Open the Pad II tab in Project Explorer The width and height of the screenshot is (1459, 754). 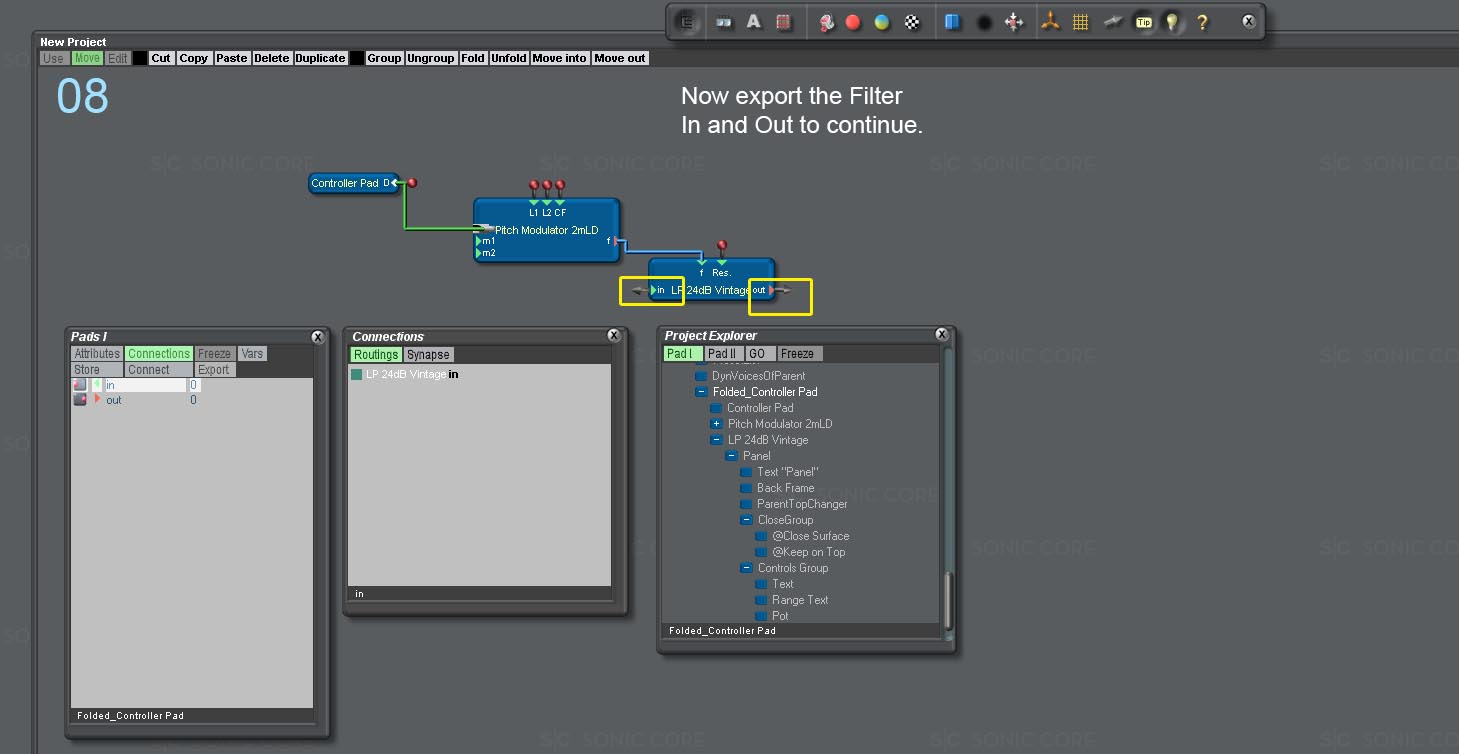click(x=723, y=353)
